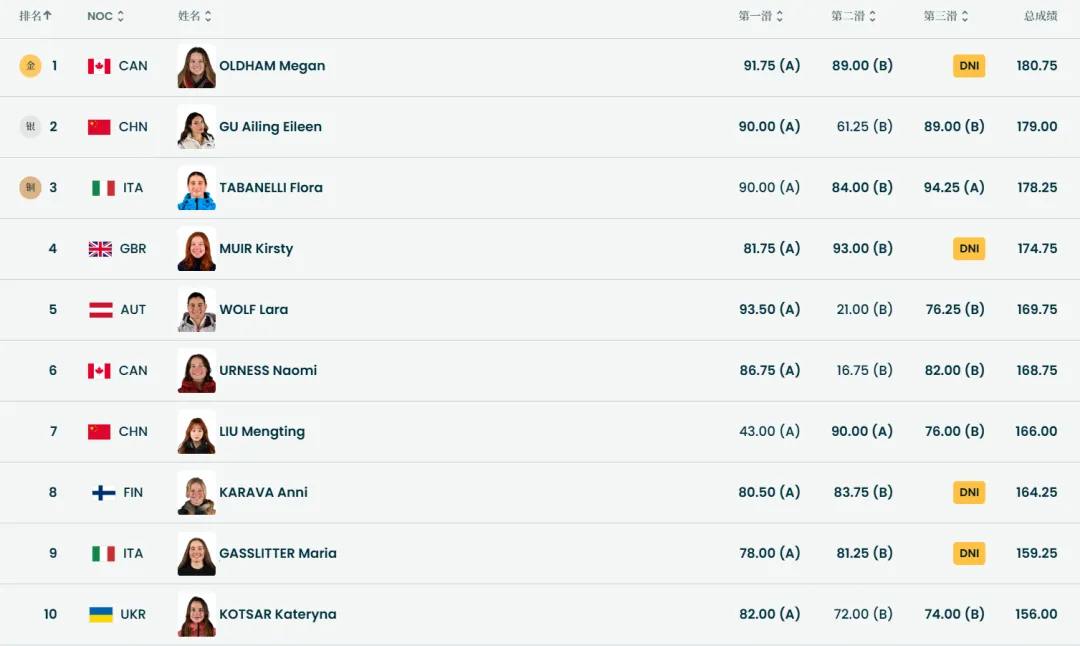Sort by 第三滑 third run score
The height and width of the screenshot is (646, 1080).
tap(946, 16)
